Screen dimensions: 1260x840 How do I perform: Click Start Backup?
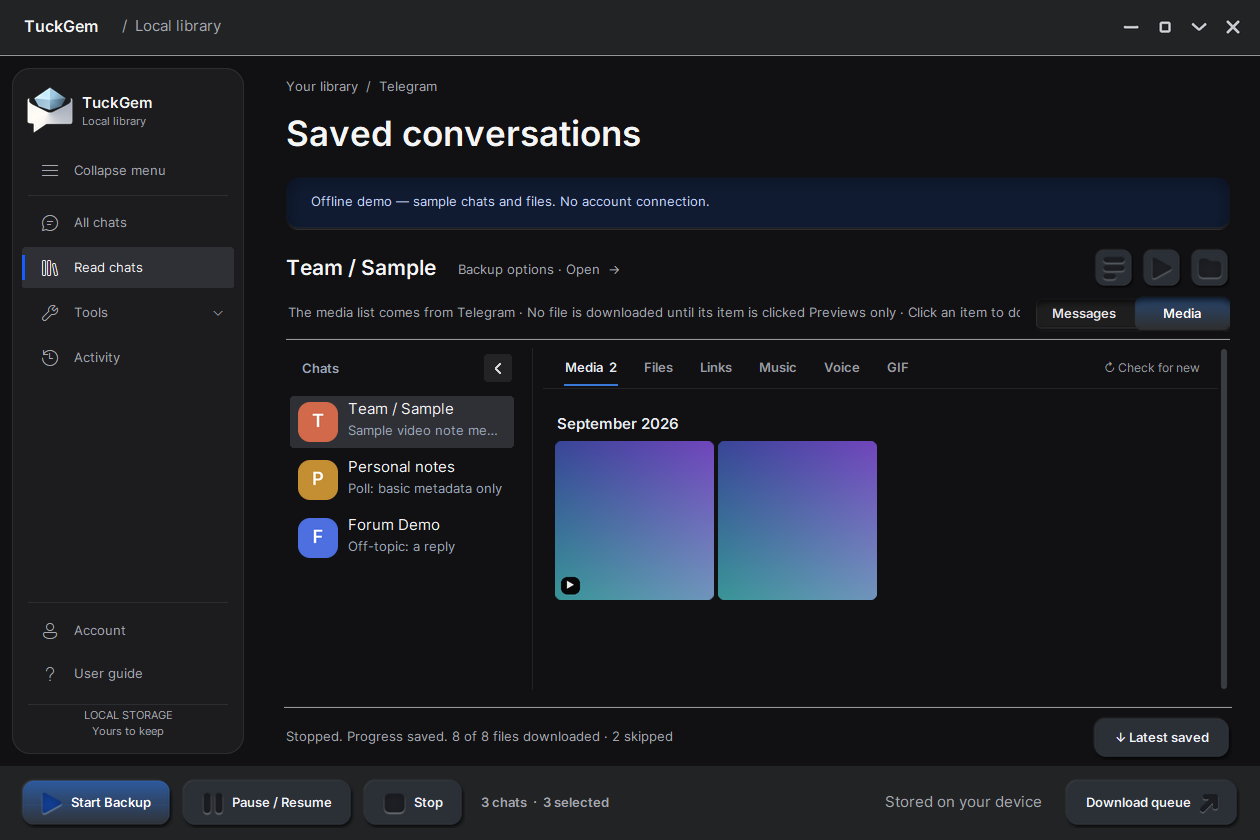[96, 803]
